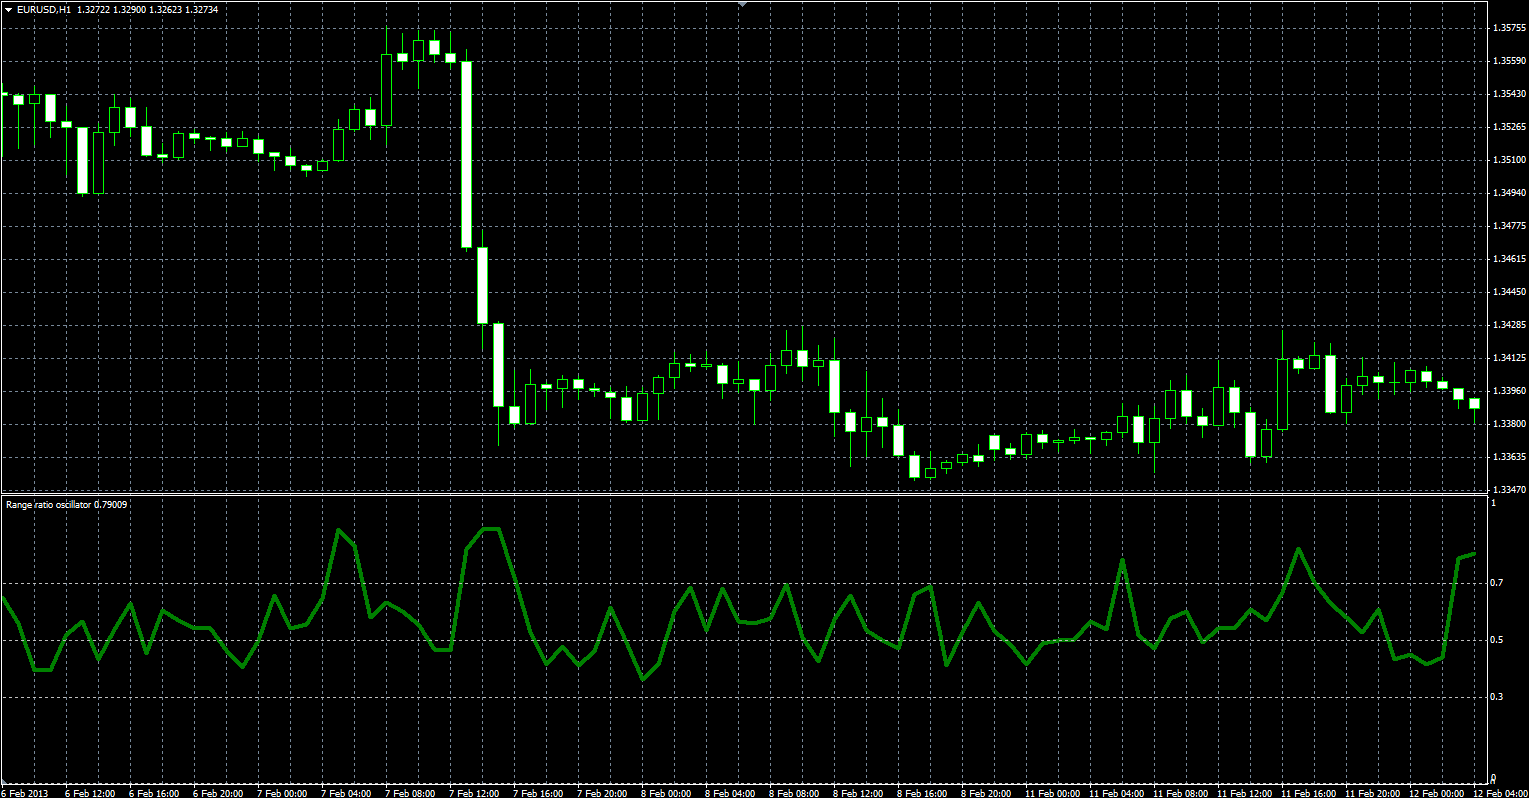Image resolution: width=1529 pixels, height=798 pixels.
Task: Click the 6 Feb 12:00 time label
Action: 89,793
